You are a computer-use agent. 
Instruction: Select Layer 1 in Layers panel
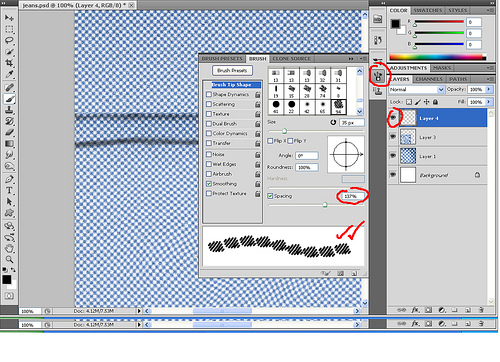point(438,156)
